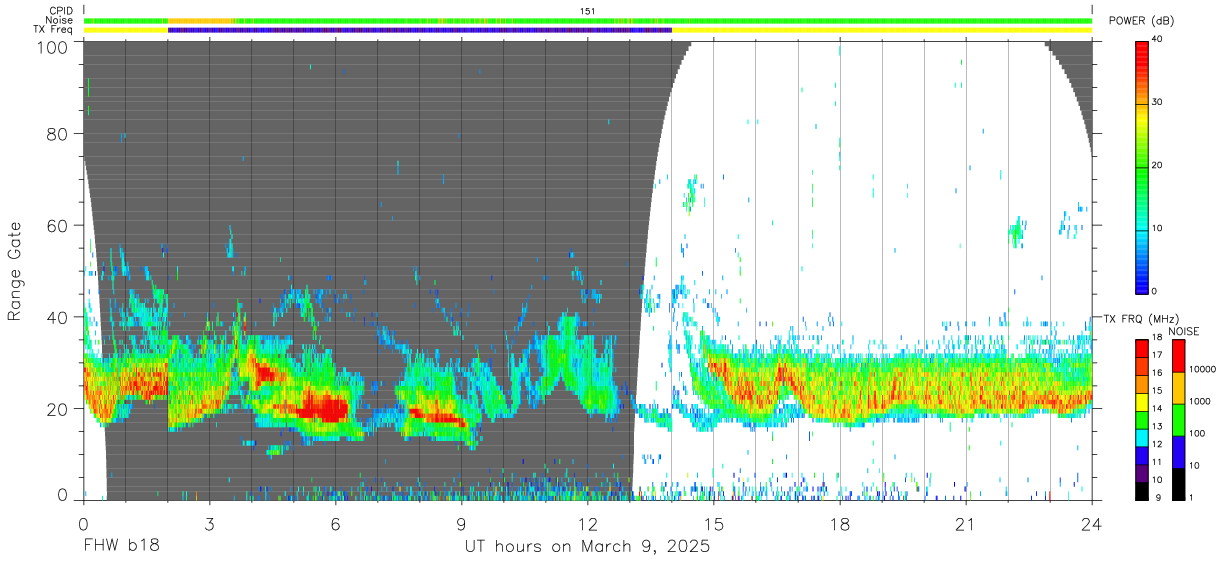Click the '16' tick on TX FRQ scale
Image resolution: width=1228 pixels, height=567 pixels.
[1158, 373]
